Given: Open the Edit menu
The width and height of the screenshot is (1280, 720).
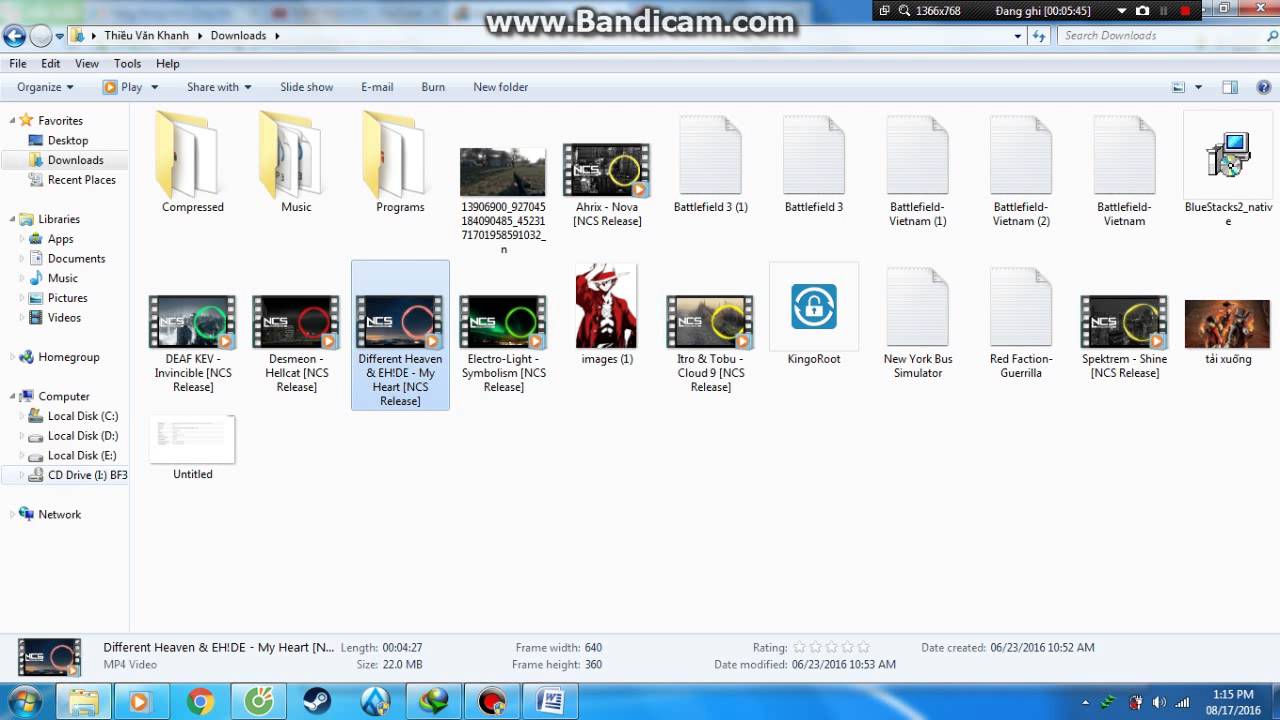Looking at the screenshot, I should pos(51,63).
